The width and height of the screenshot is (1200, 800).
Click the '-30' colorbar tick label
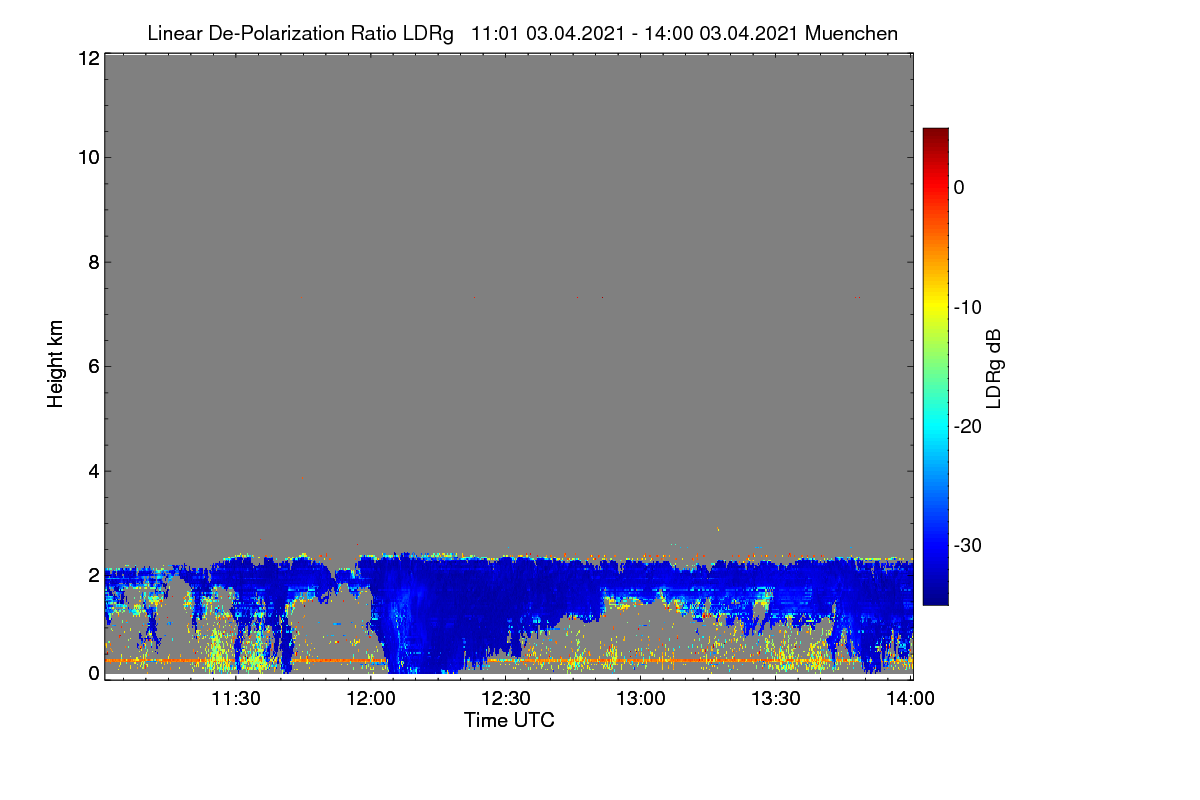pyautogui.click(x=970, y=546)
